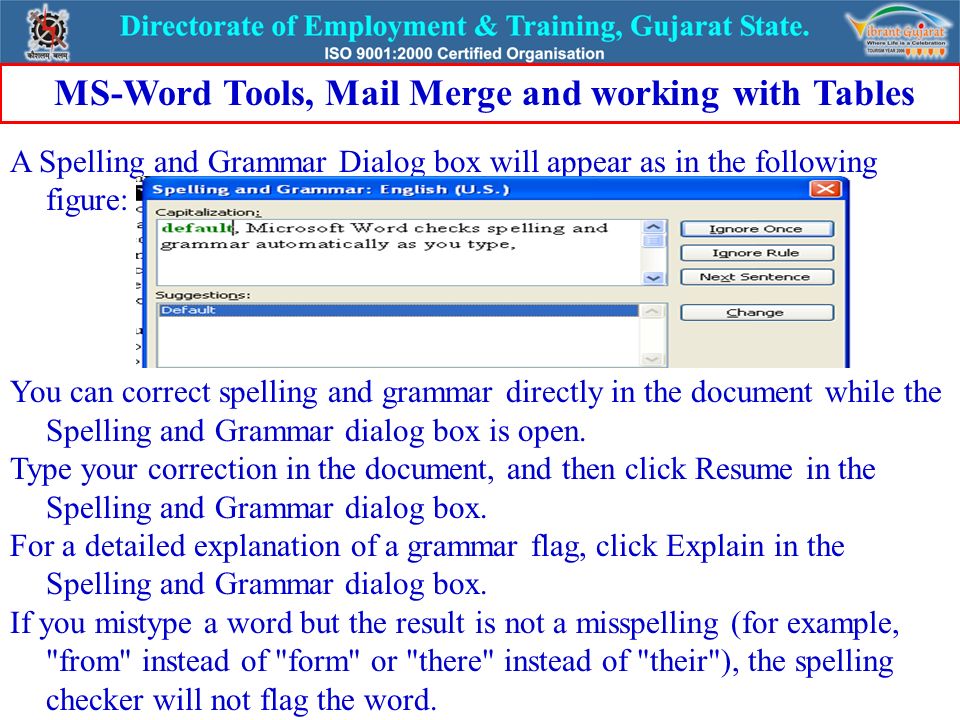Click the 'Suggestions:' label

click(x=203, y=295)
